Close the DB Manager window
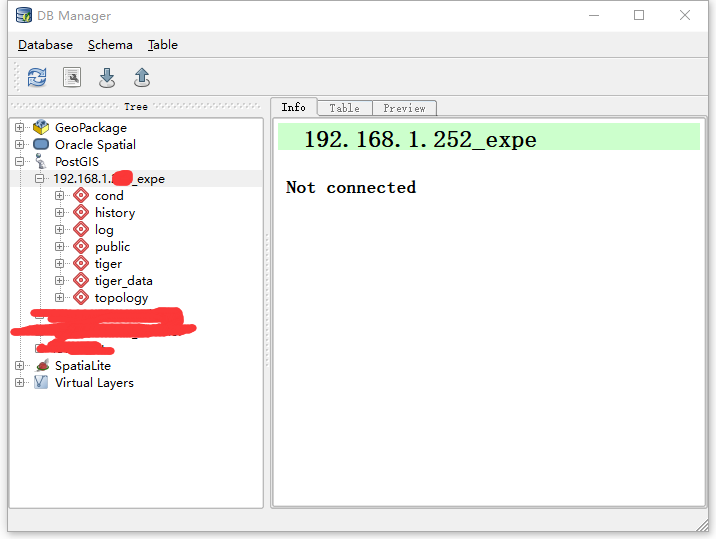 (684, 16)
